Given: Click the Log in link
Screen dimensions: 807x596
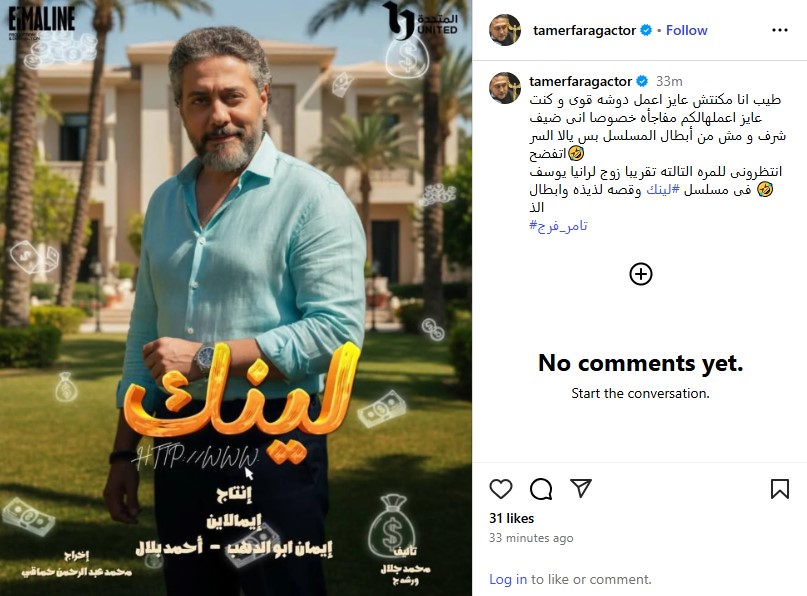Looking at the screenshot, I should point(508,580).
